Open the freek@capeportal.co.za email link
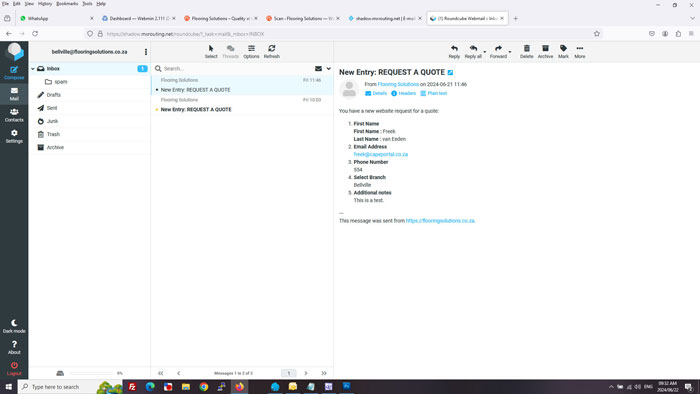 pyautogui.click(x=381, y=154)
